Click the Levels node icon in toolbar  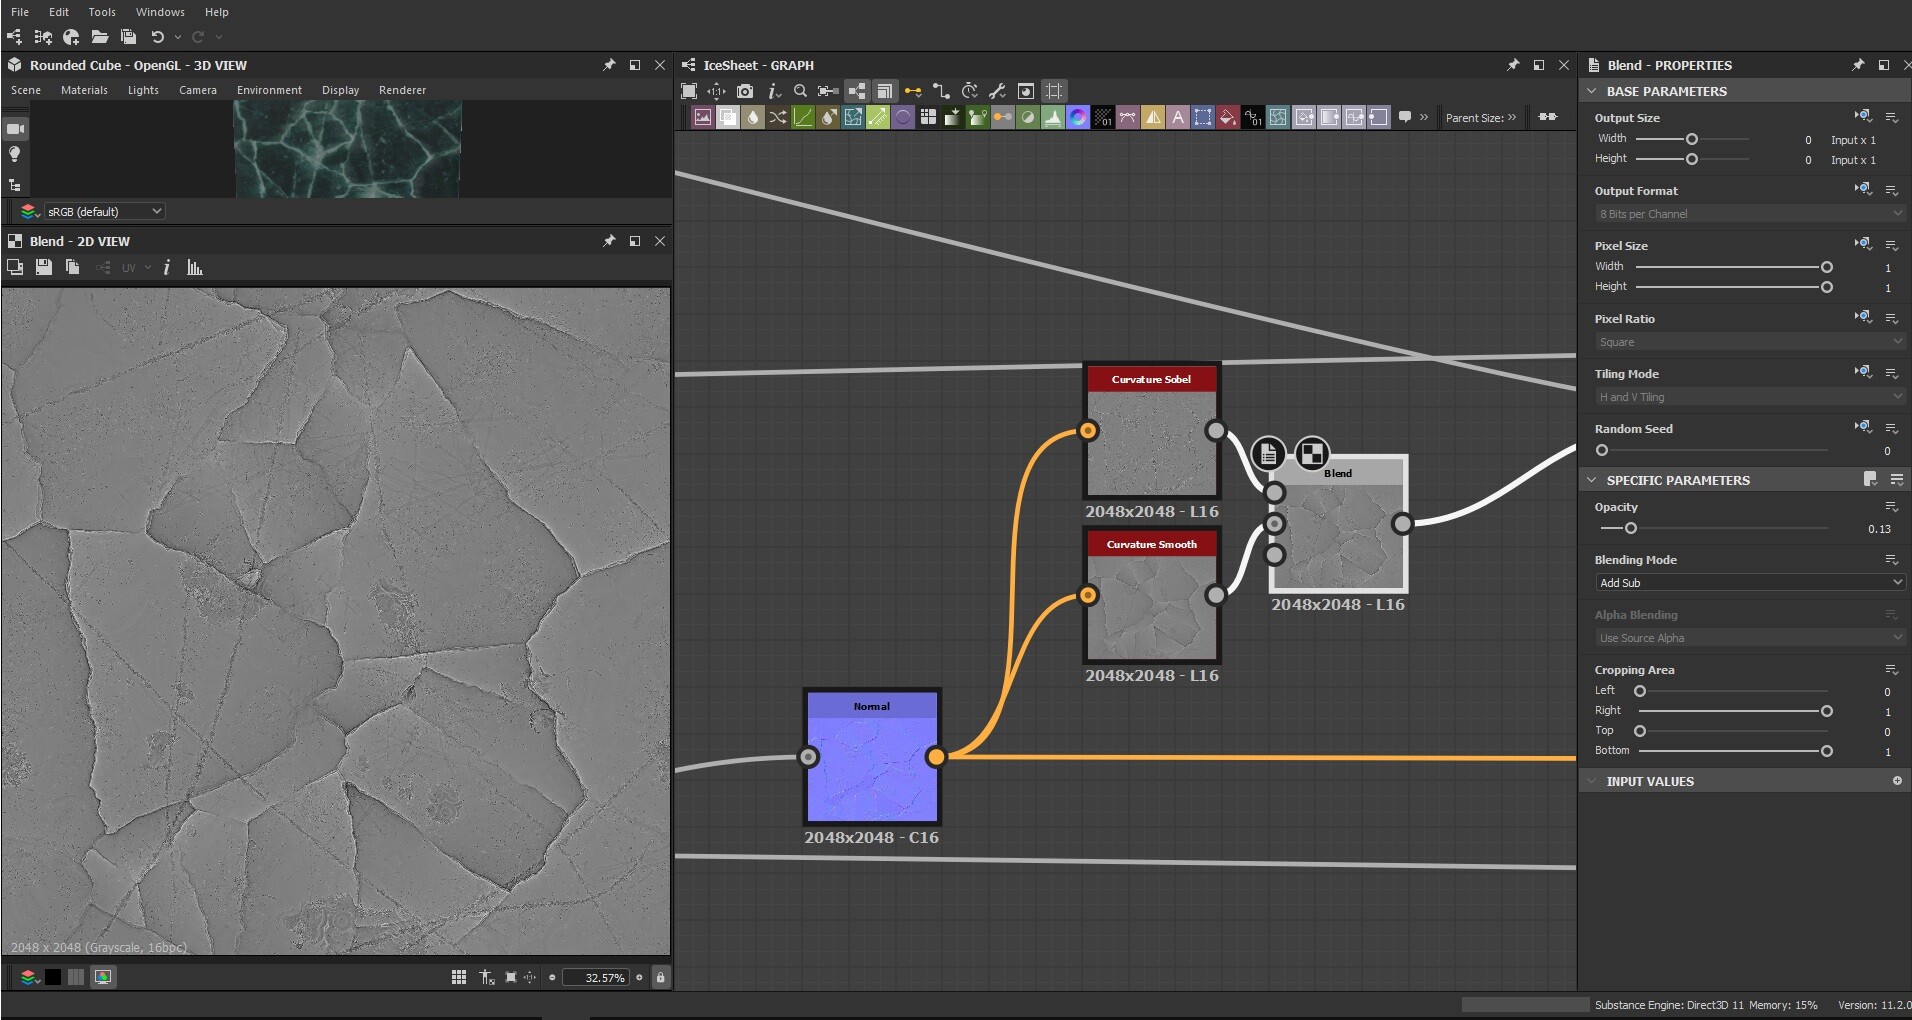click(x=1053, y=118)
